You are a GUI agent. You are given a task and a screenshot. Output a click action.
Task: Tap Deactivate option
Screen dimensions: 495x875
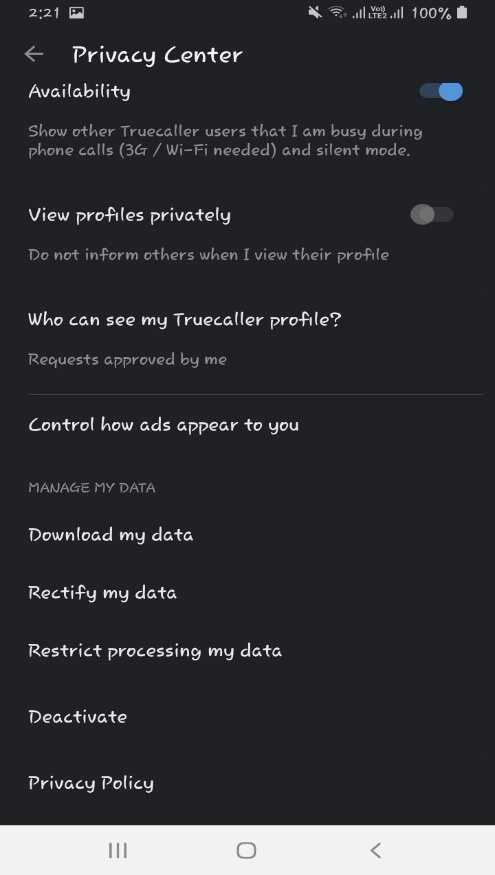(x=78, y=717)
